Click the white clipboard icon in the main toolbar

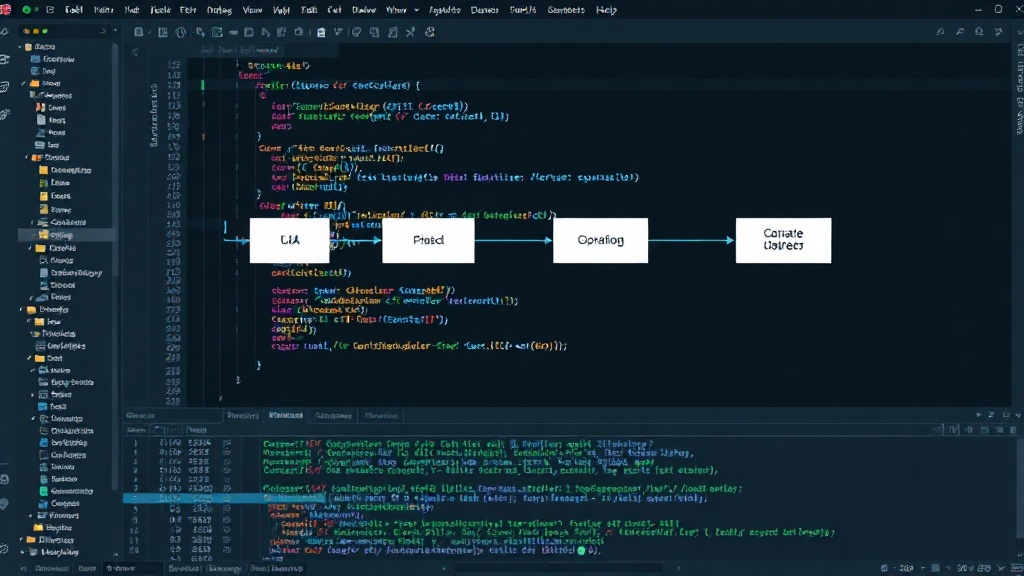click(321, 32)
